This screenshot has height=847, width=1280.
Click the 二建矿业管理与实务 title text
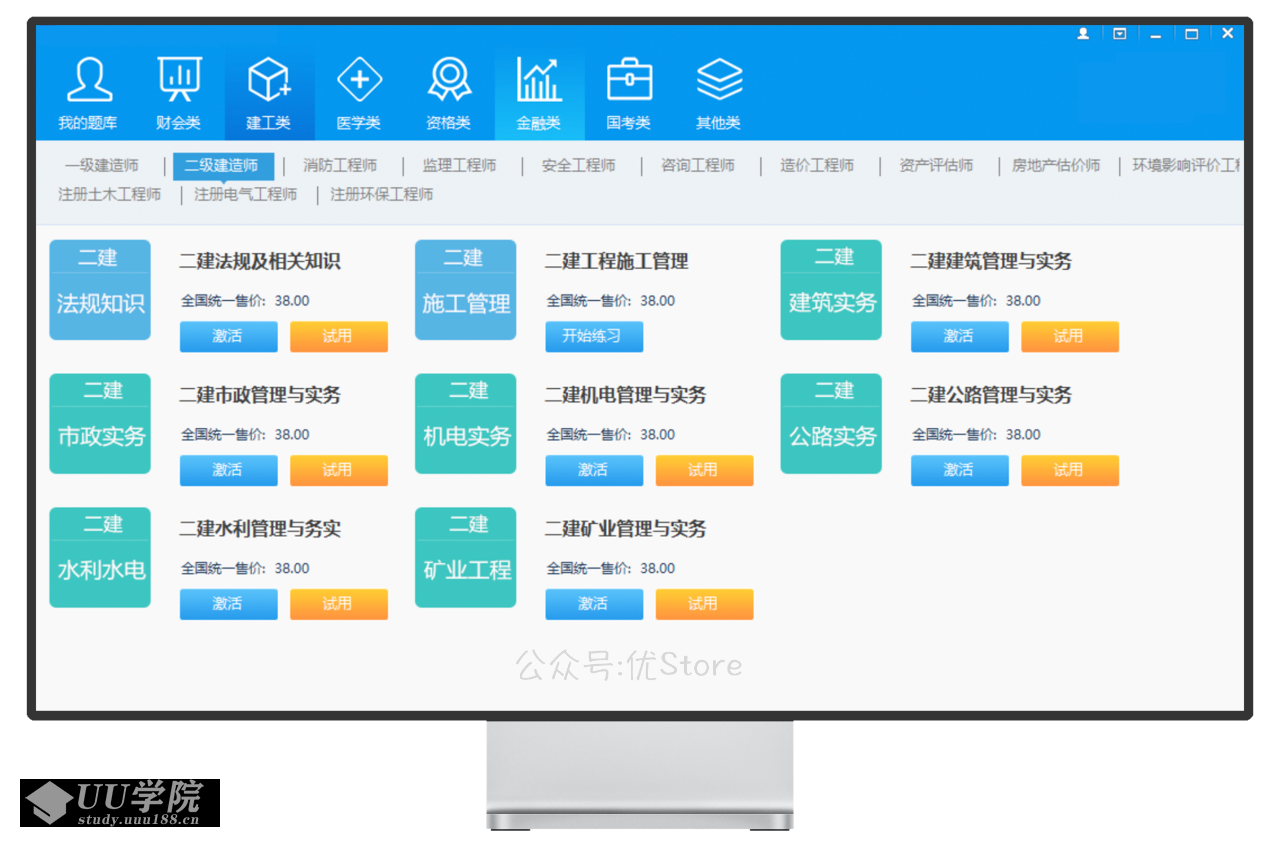(626, 530)
